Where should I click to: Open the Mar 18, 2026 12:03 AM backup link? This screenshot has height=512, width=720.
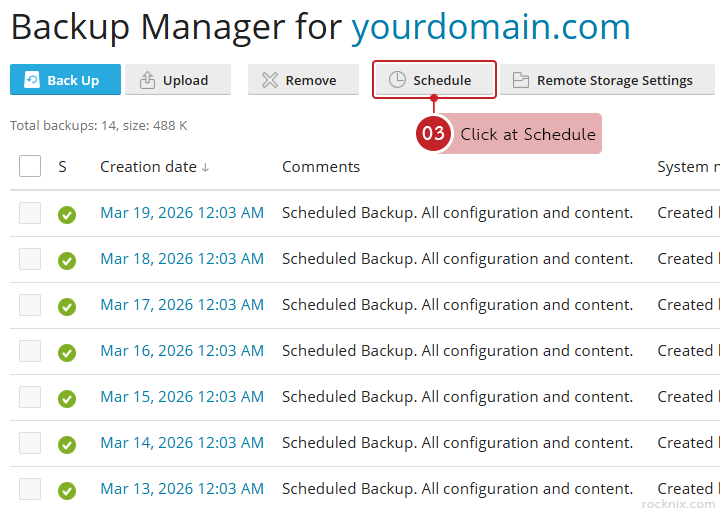tap(182, 259)
